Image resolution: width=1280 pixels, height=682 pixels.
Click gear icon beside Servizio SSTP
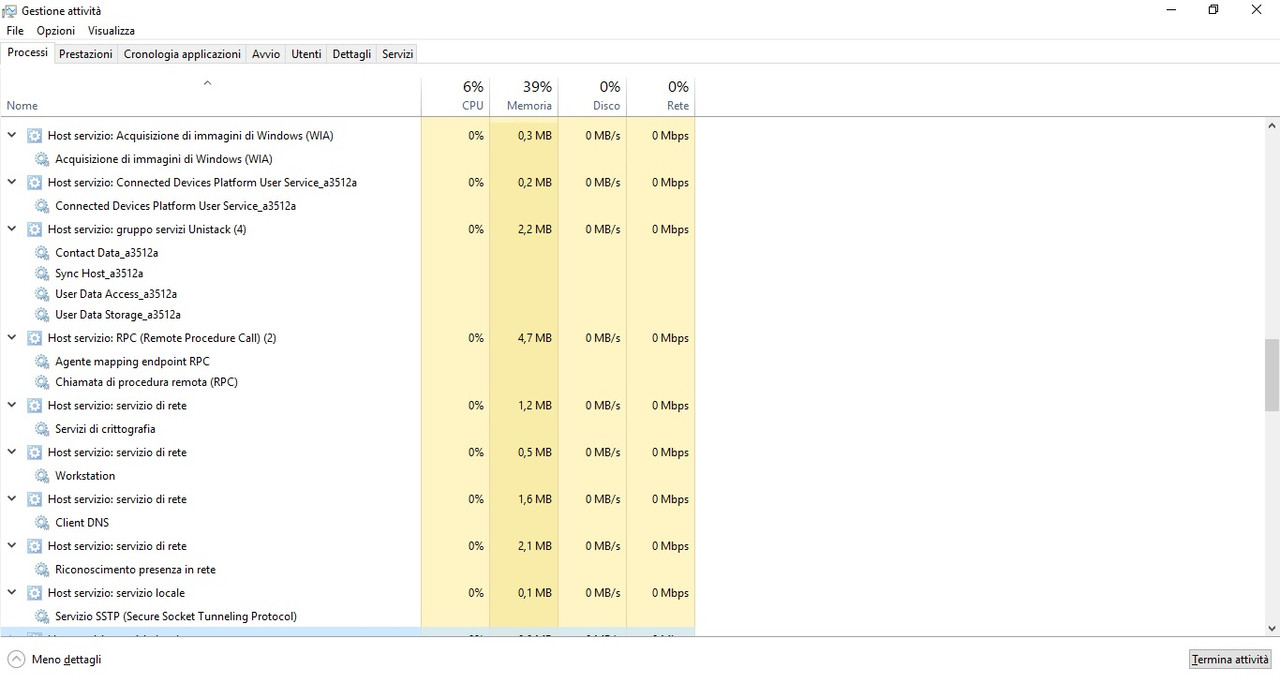(x=42, y=617)
